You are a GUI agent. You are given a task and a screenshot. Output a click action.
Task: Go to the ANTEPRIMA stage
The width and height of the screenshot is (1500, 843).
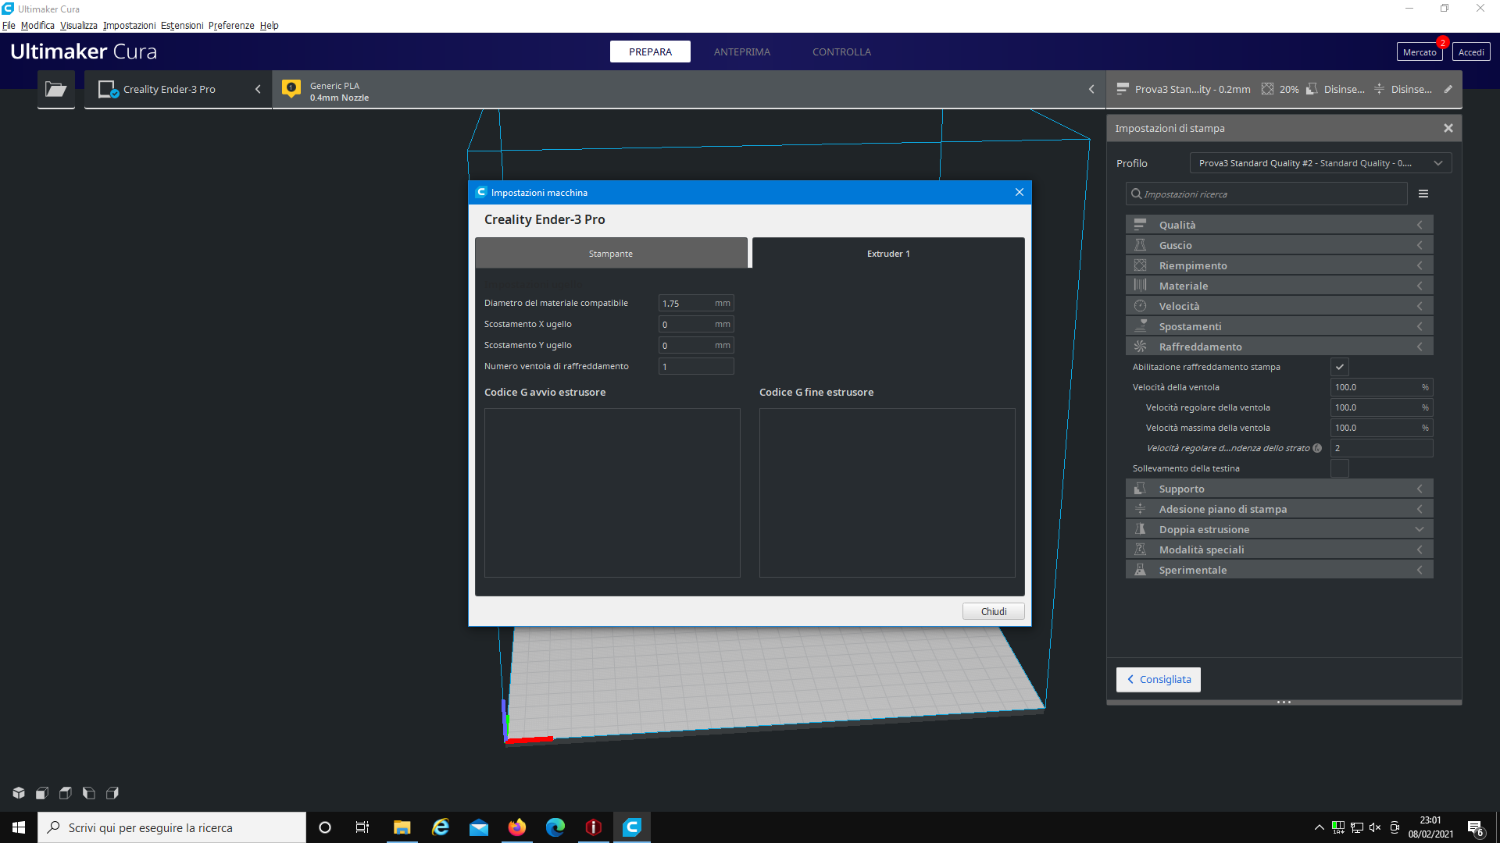click(x=742, y=52)
